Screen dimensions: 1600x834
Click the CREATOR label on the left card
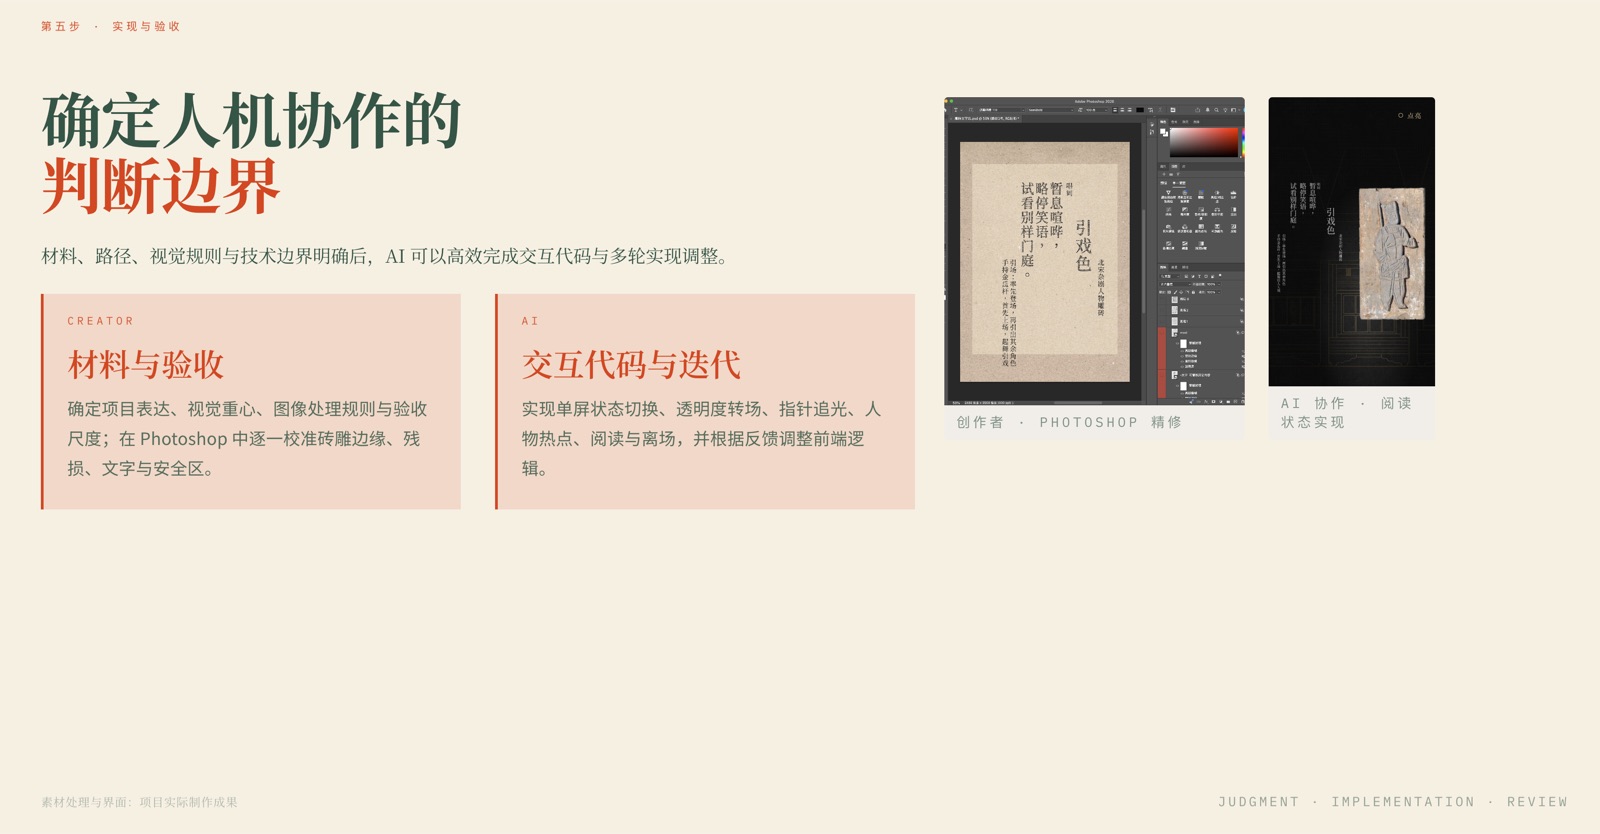click(101, 321)
